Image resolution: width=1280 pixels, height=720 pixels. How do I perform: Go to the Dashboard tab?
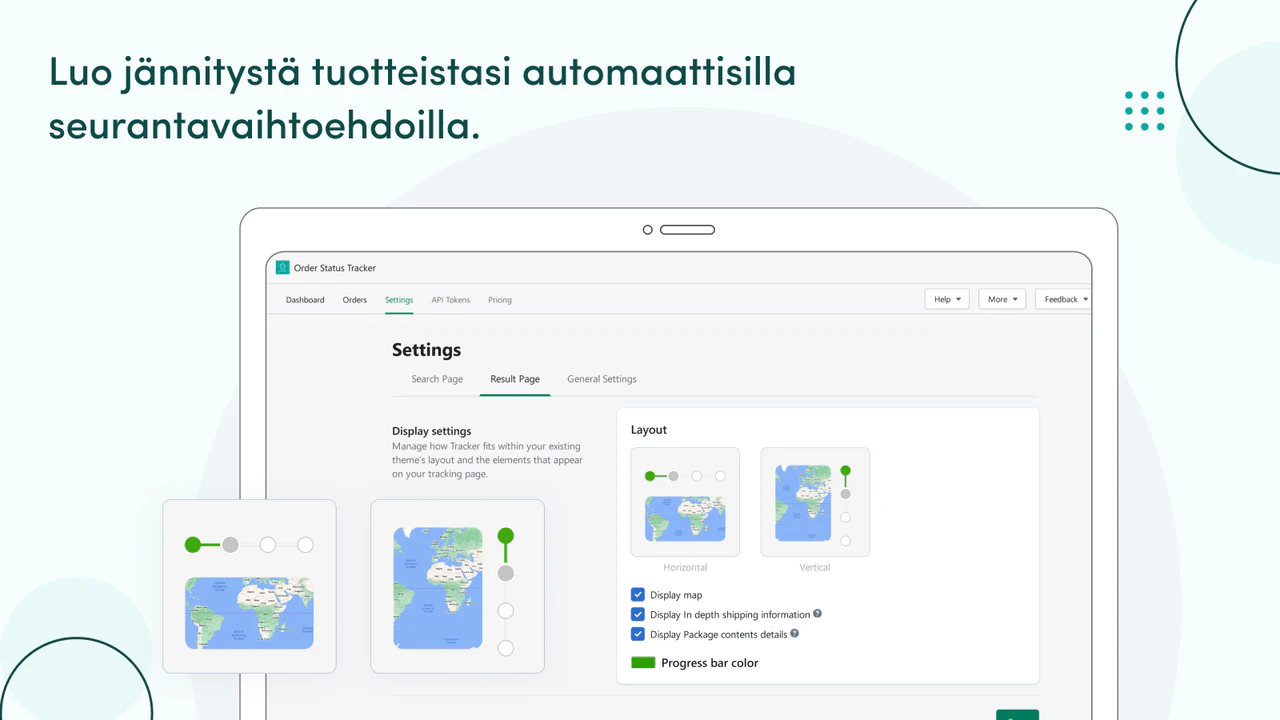305,300
